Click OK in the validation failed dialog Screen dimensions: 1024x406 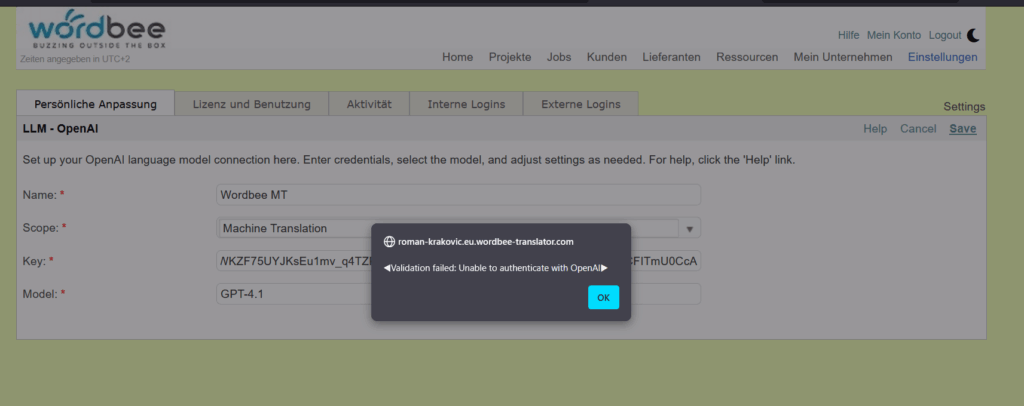[603, 297]
